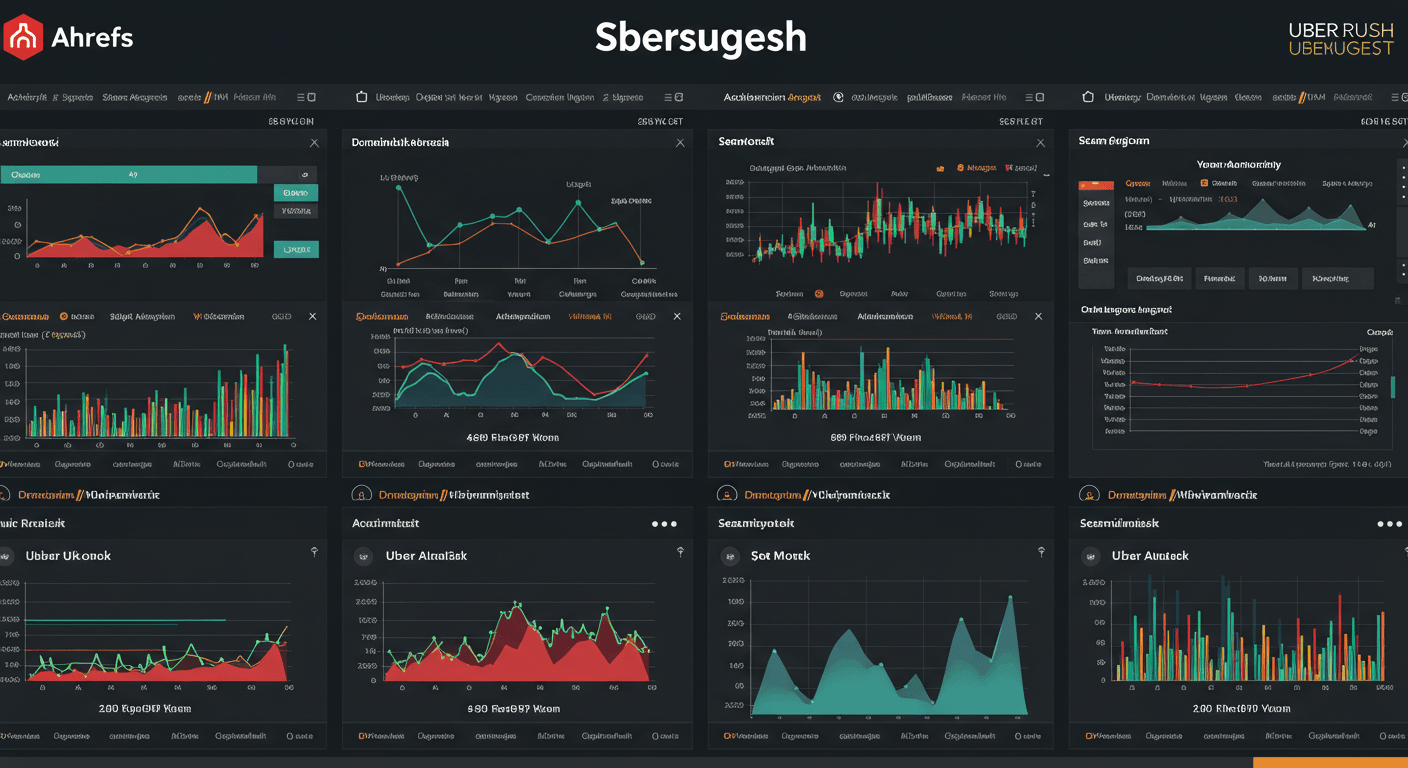Click the bottom green button in the top-left panel
This screenshot has width=1408, height=768.
coord(295,249)
